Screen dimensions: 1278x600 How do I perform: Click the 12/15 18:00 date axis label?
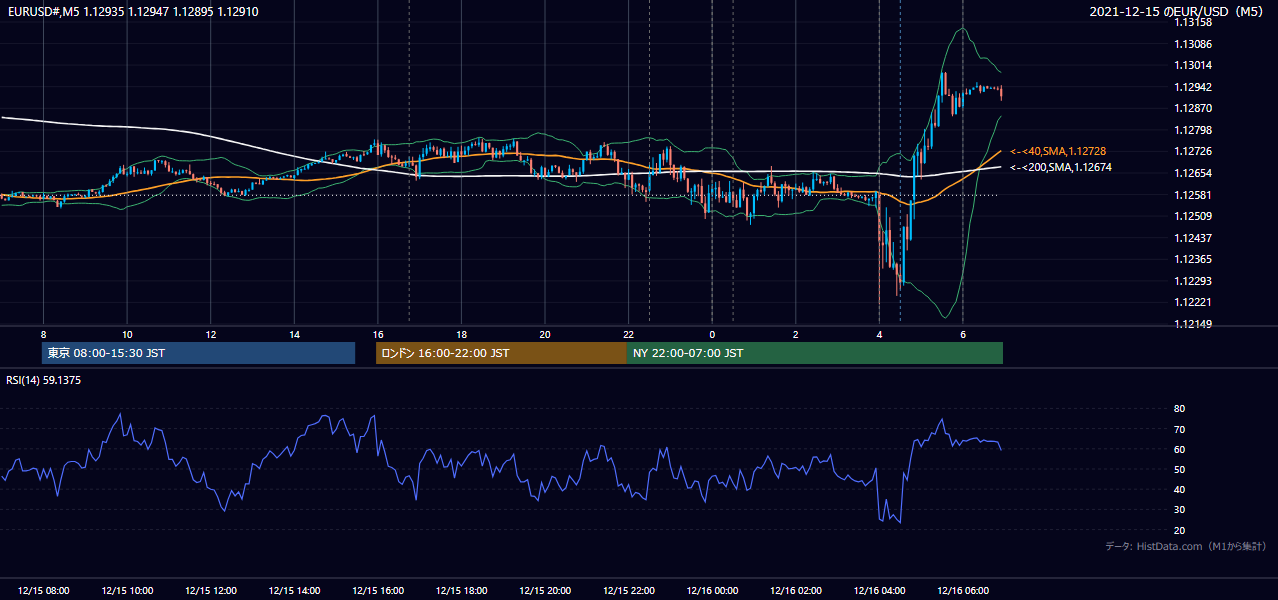(x=461, y=591)
